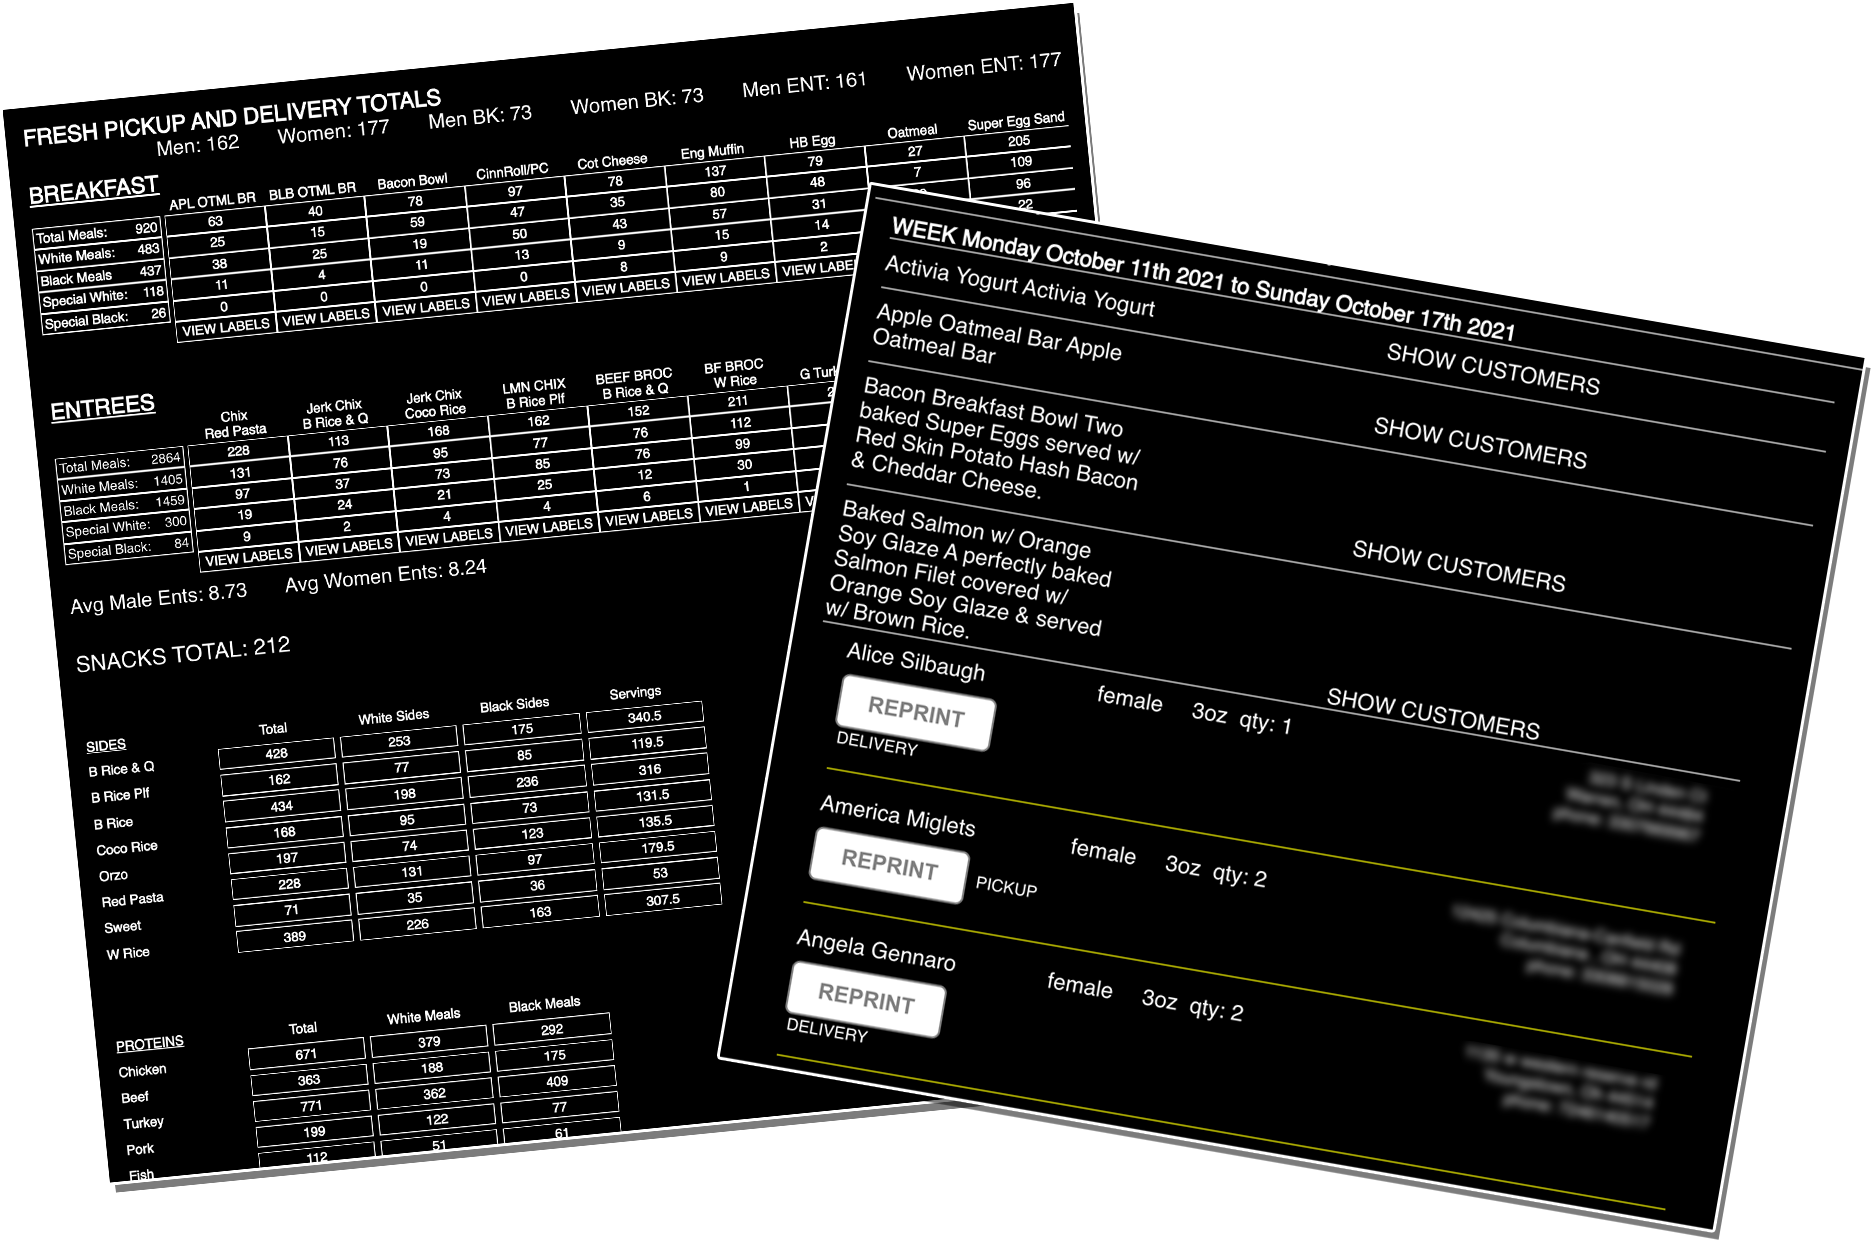Show customers for Activia Yogurt
The image size is (1871, 1240).
coord(1493,369)
